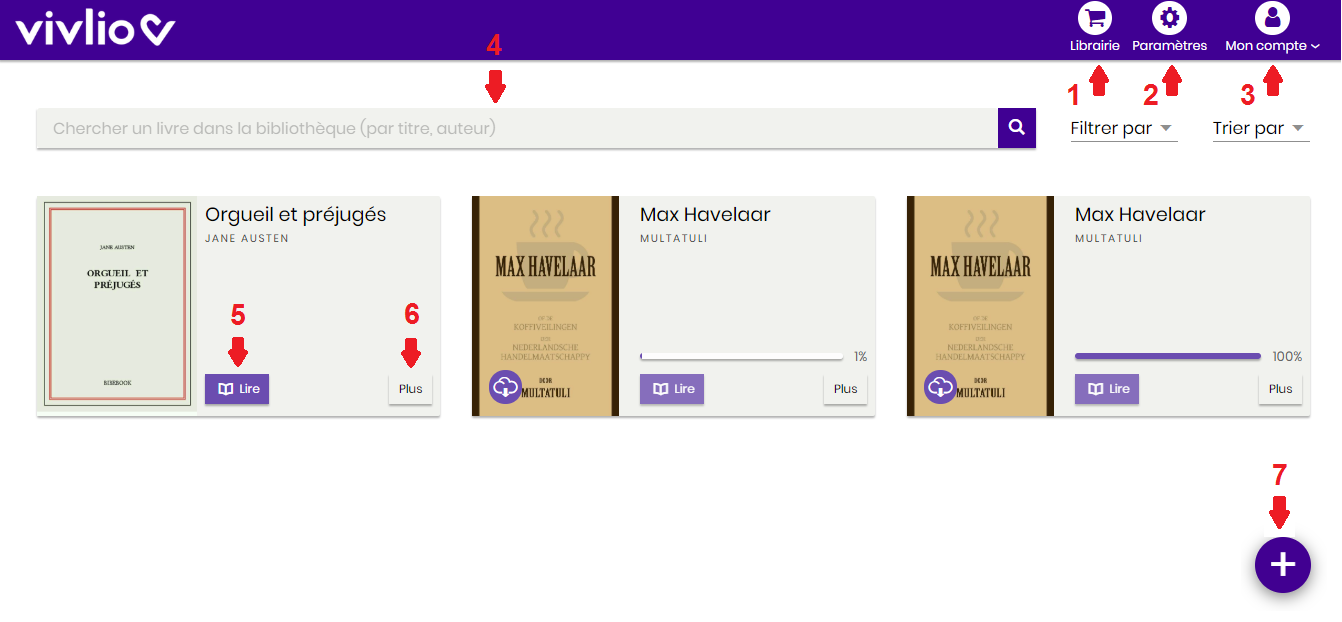Click the 1% progress percentage text

[860, 357]
